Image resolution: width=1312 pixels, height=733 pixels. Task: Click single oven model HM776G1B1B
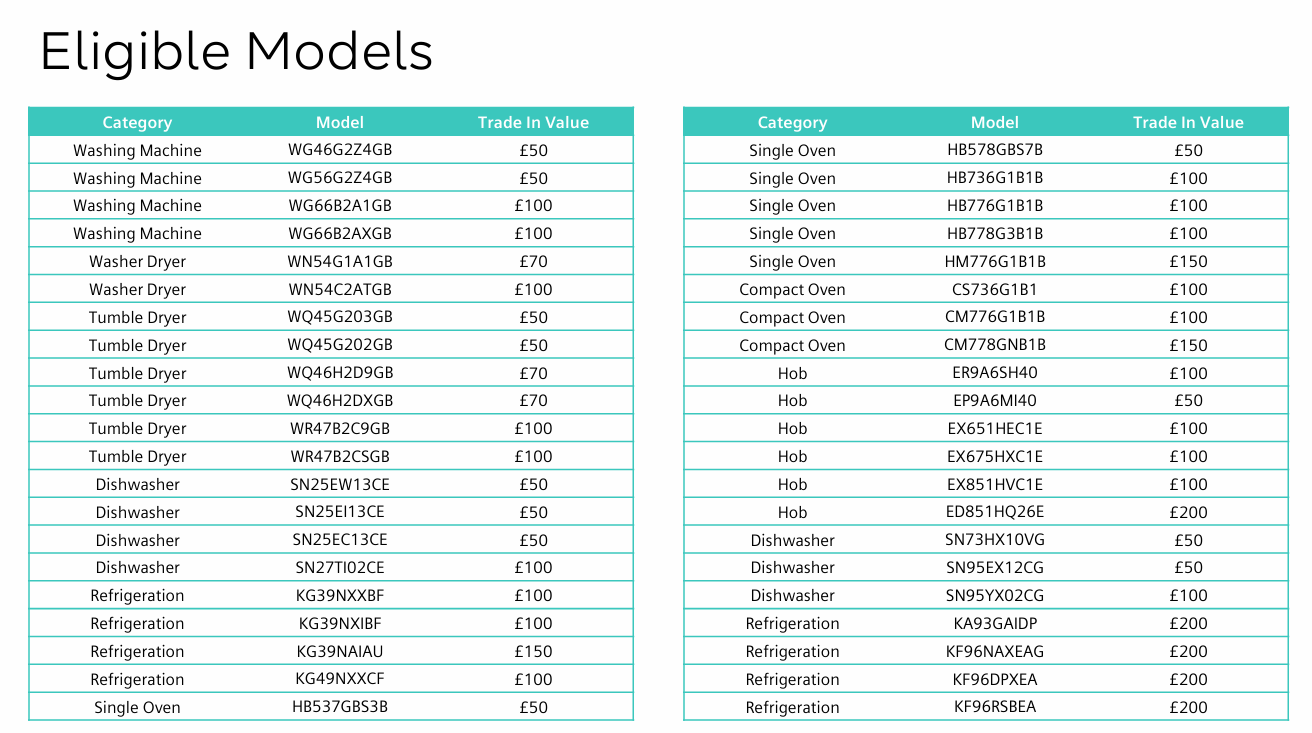coord(995,261)
